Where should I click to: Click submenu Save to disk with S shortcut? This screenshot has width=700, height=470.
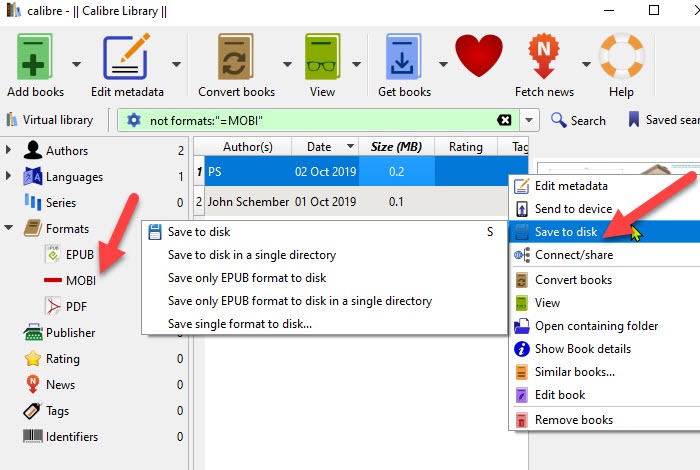[325, 232]
